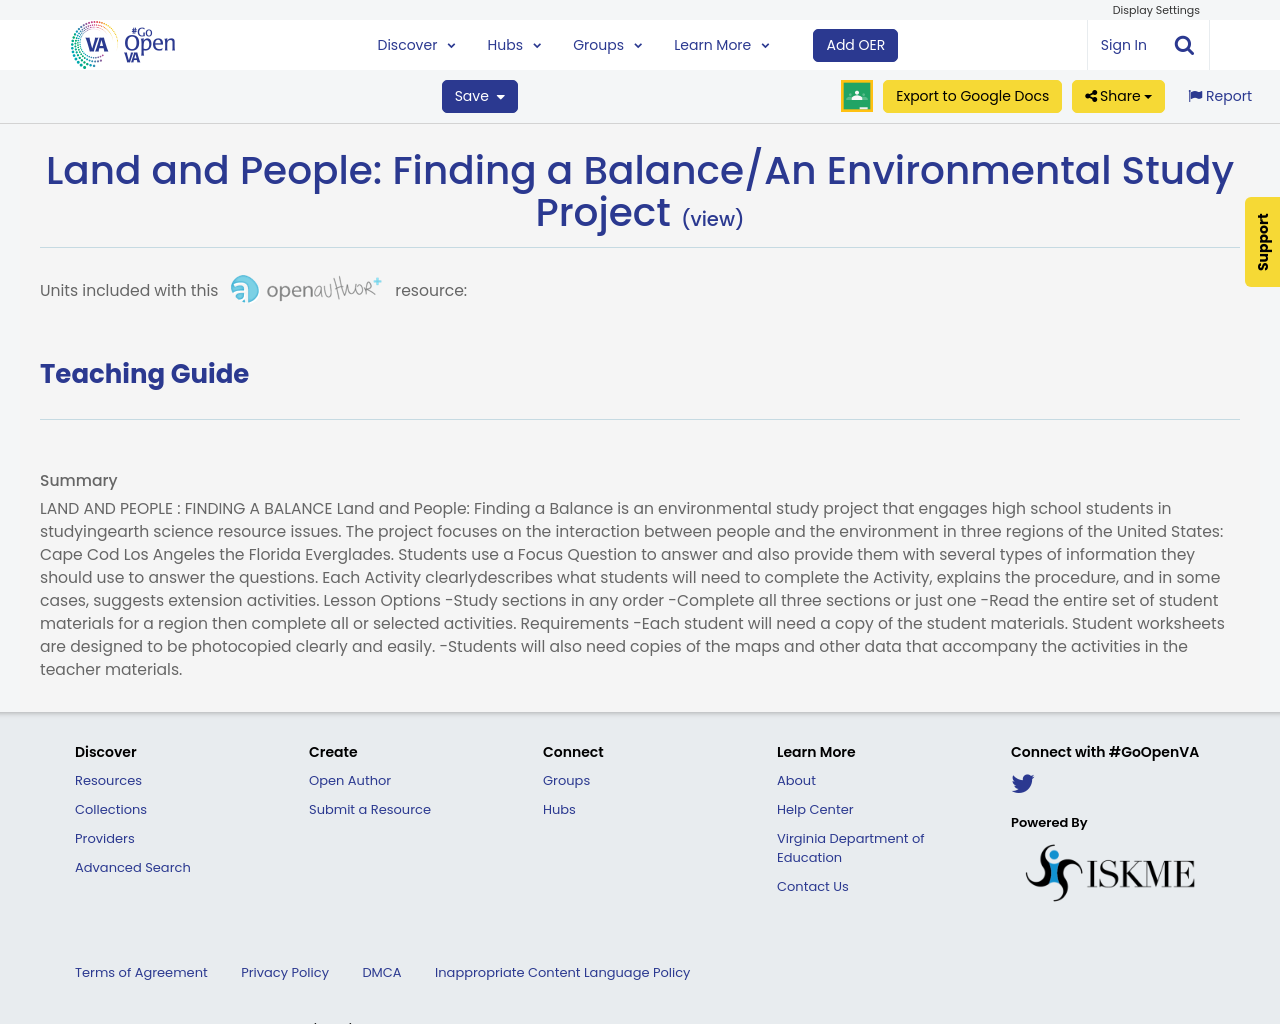Screen dimensions: 1280x1024
Task: Open the Hubs menu
Action: pos(514,44)
